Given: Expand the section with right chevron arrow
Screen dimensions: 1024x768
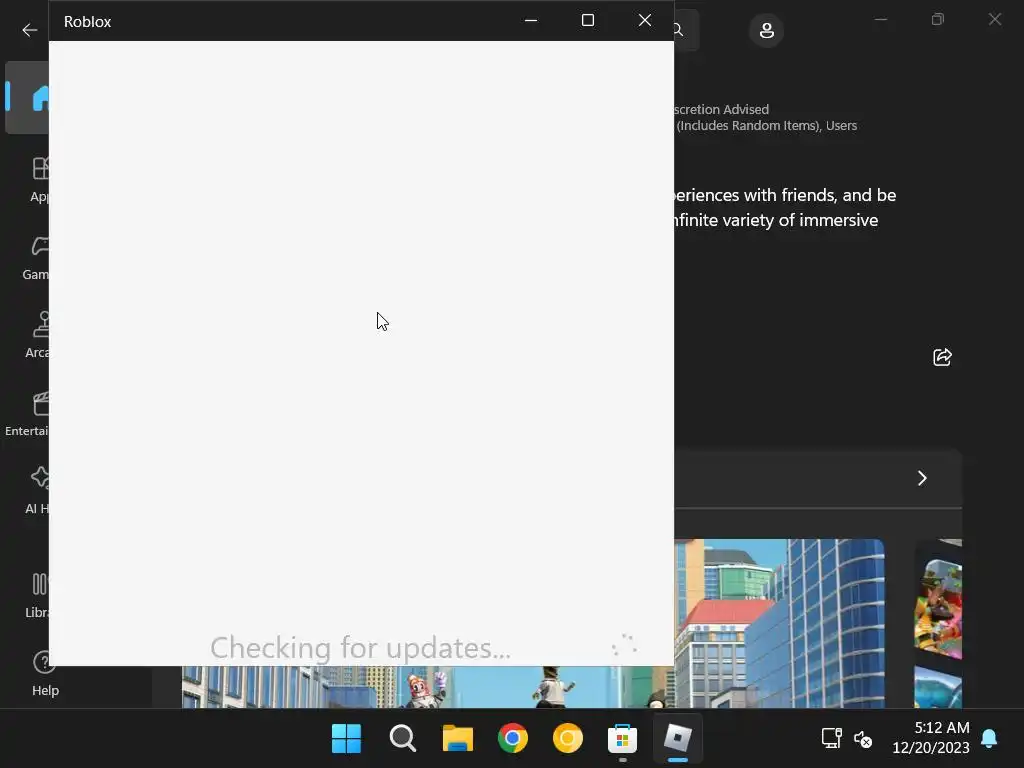Looking at the screenshot, I should coord(922,478).
